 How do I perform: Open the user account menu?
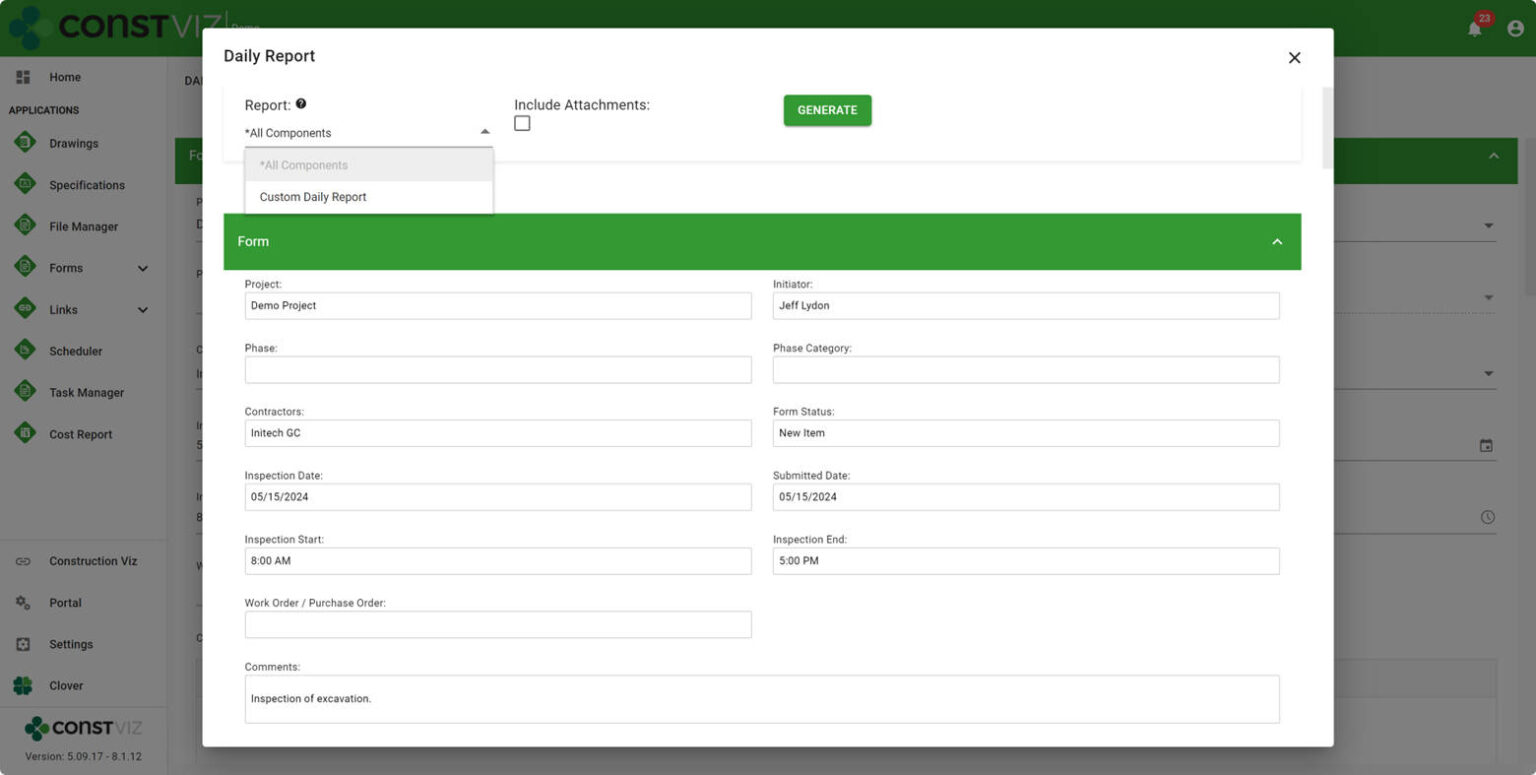1515,27
